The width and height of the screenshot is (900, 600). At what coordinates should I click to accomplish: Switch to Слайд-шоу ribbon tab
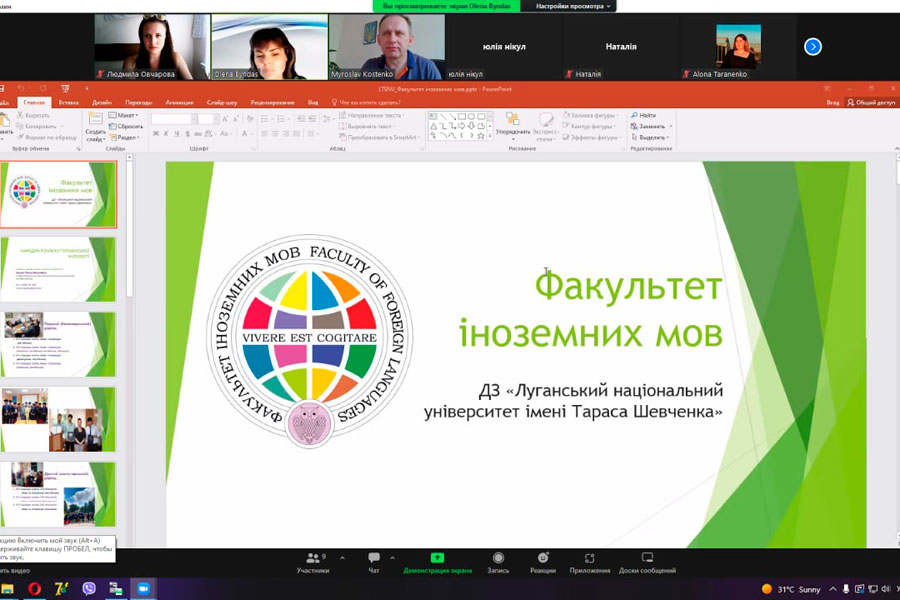coord(222,102)
